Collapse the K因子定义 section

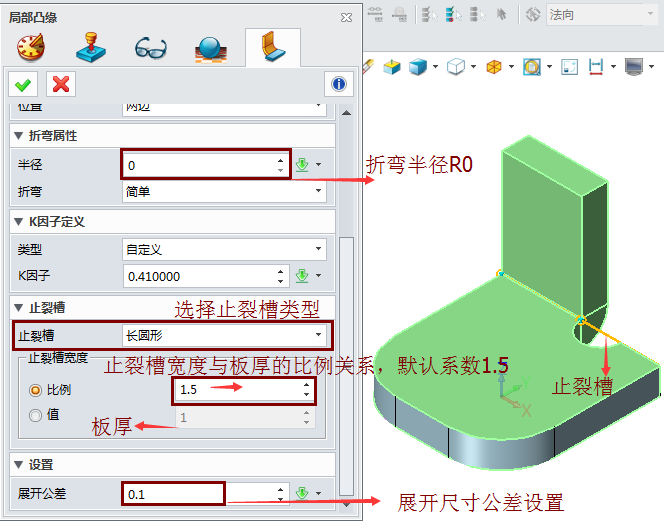pos(18,222)
